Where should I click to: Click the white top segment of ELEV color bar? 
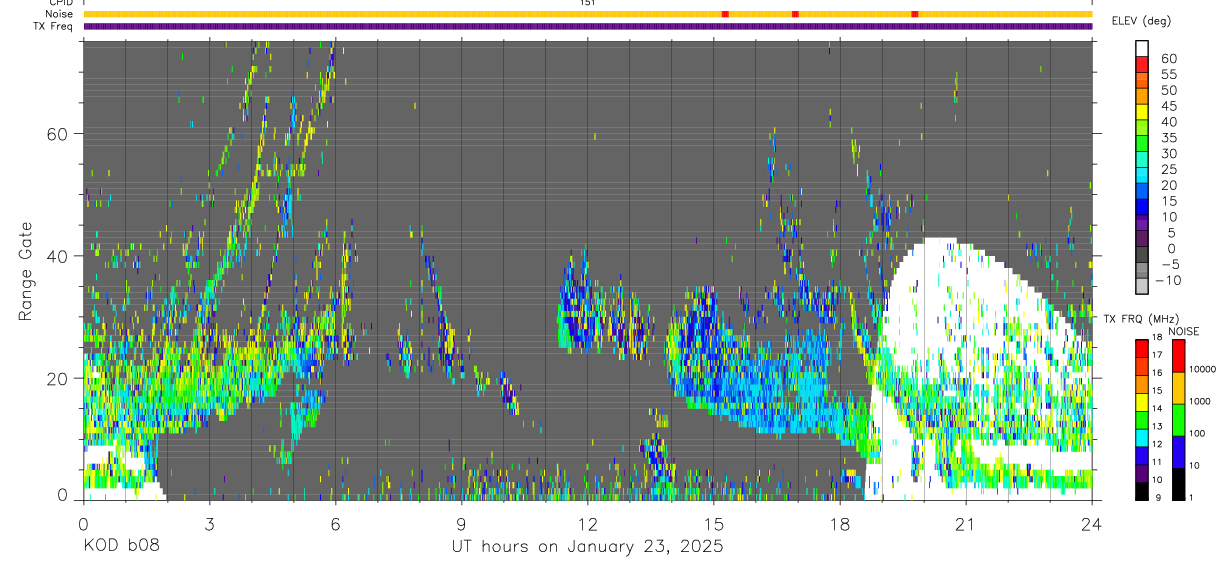click(x=1142, y=48)
